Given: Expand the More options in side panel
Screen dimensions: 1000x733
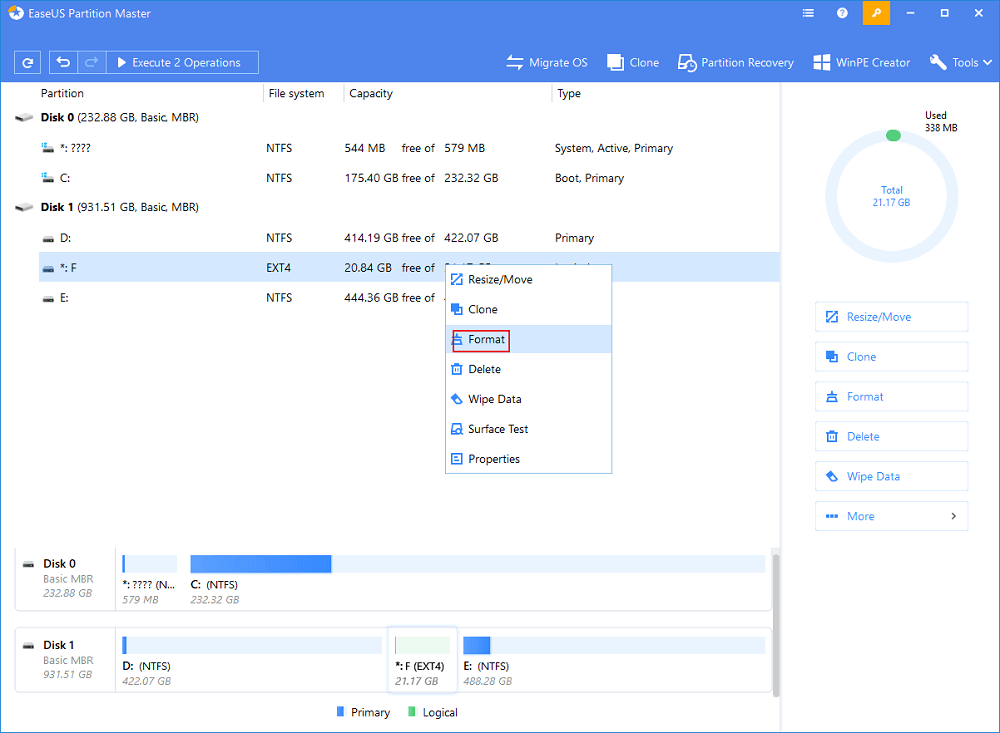Looking at the screenshot, I should 891,516.
